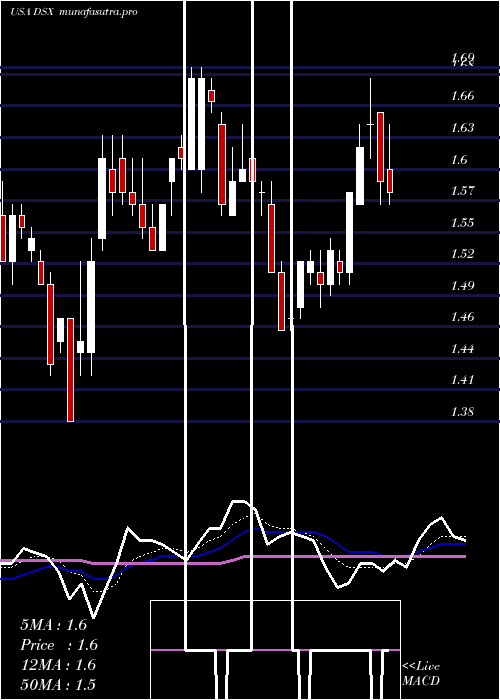Click the tall red candle bottoming at 1.38
Image resolution: width=500 pixels, height=700 pixels.
pos(71,370)
